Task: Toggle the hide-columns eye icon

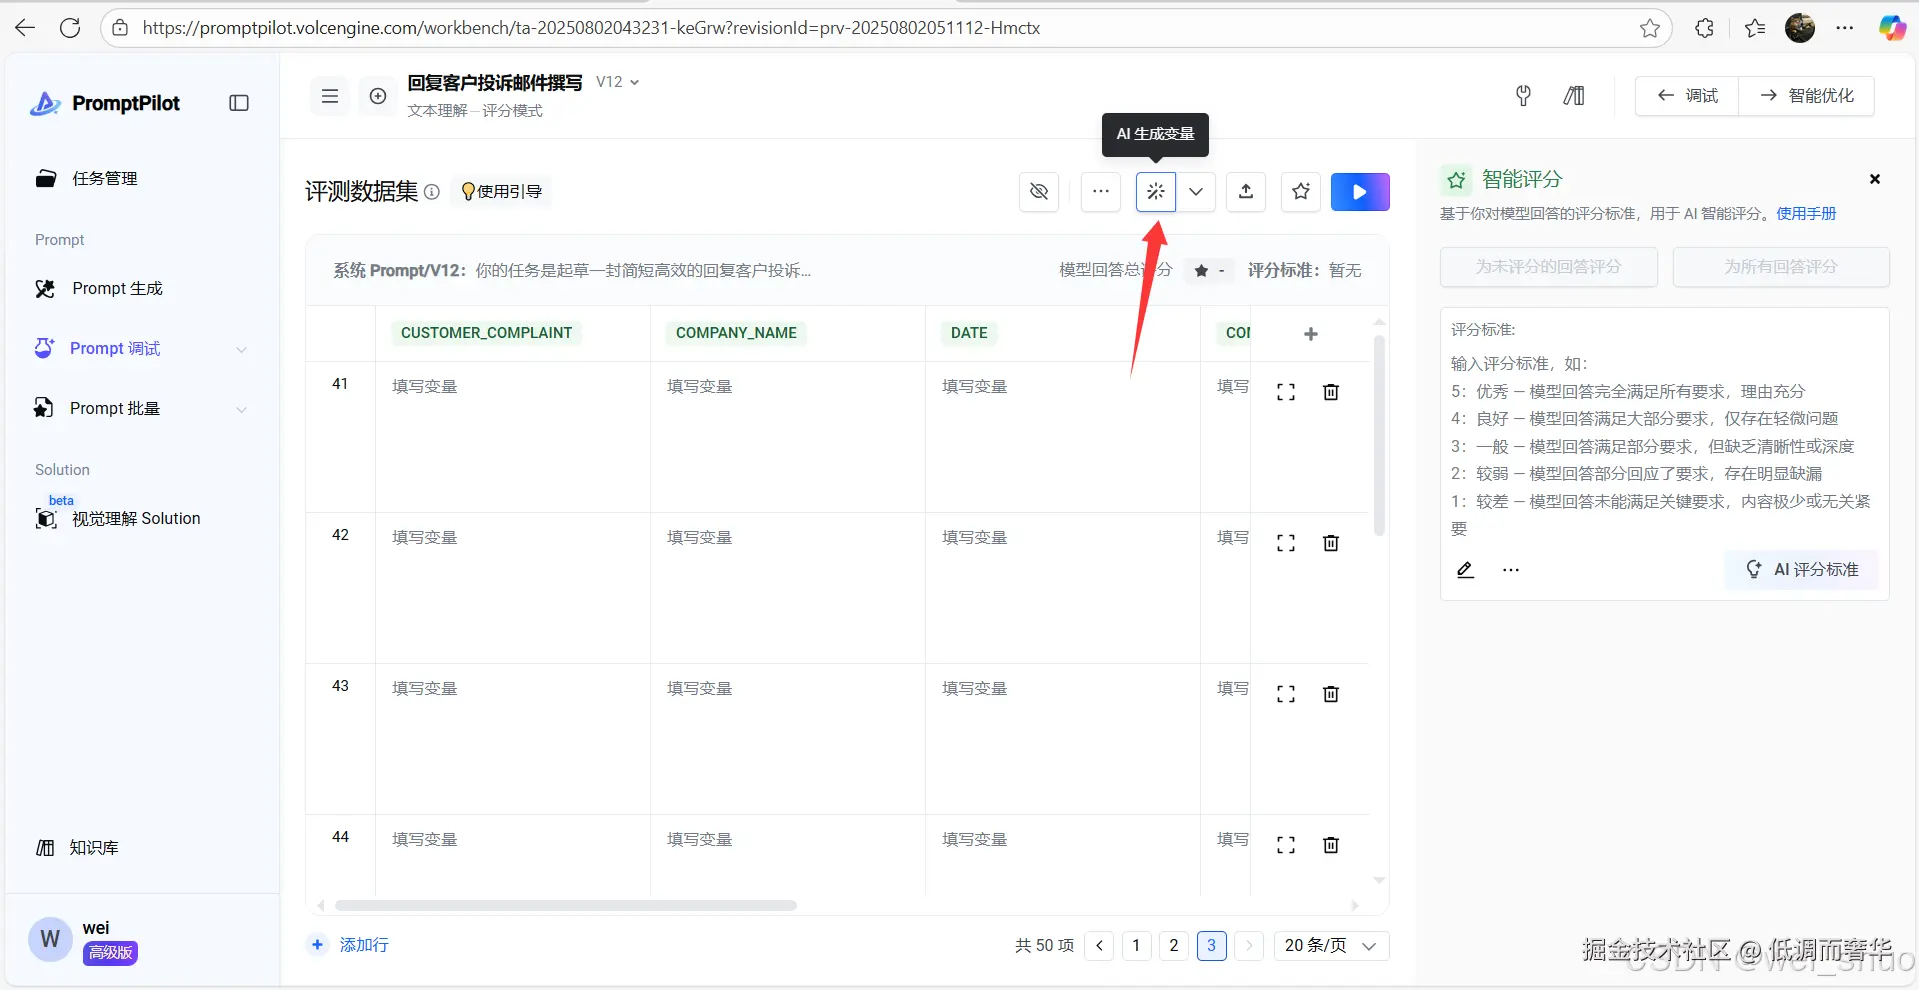Action: pos(1039,192)
